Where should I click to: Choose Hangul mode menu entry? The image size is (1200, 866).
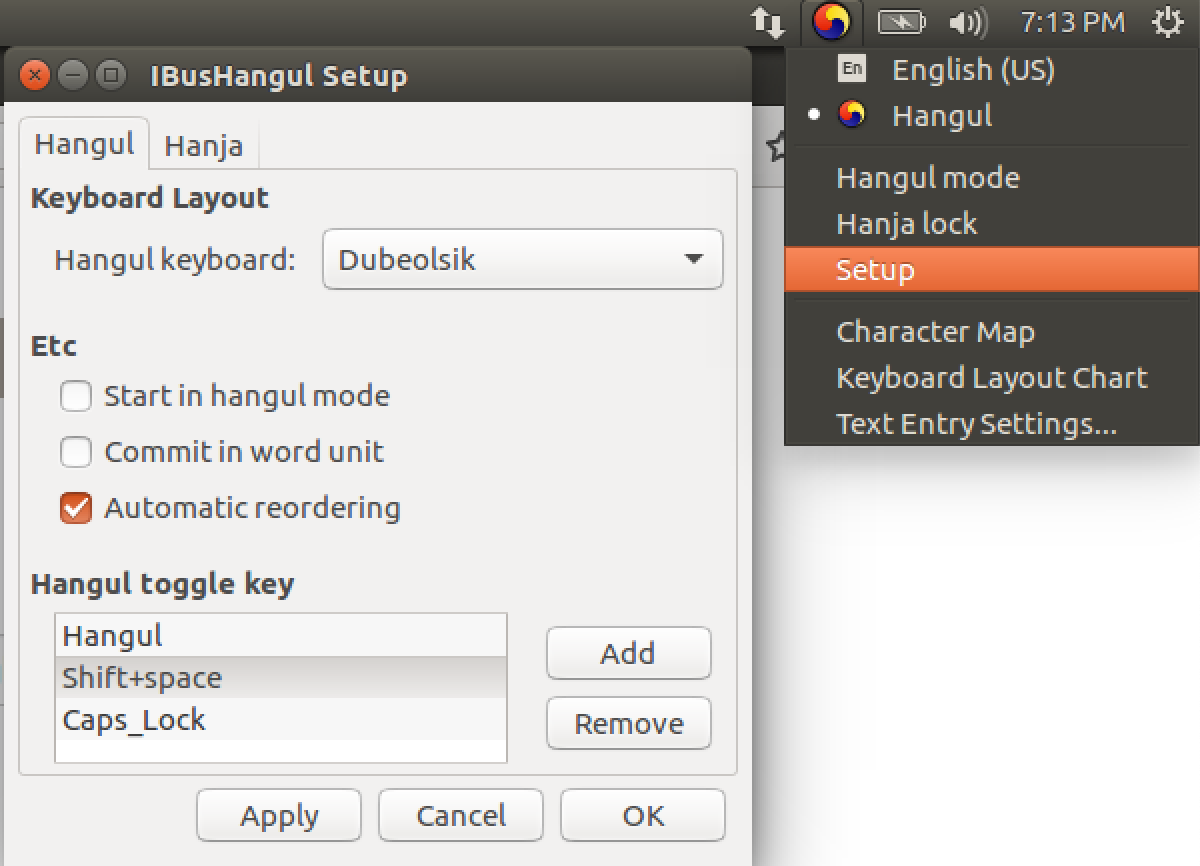[x=992, y=178]
